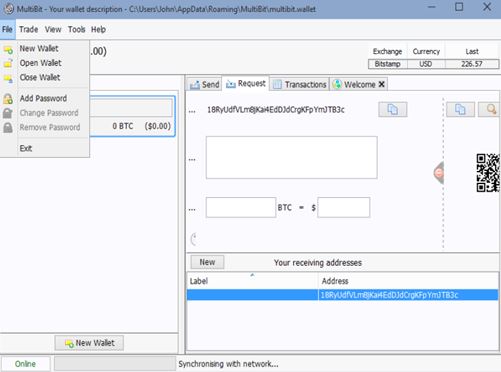Sort by the Label column header
This screenshot has height=372, width=501.
(252, 281)
